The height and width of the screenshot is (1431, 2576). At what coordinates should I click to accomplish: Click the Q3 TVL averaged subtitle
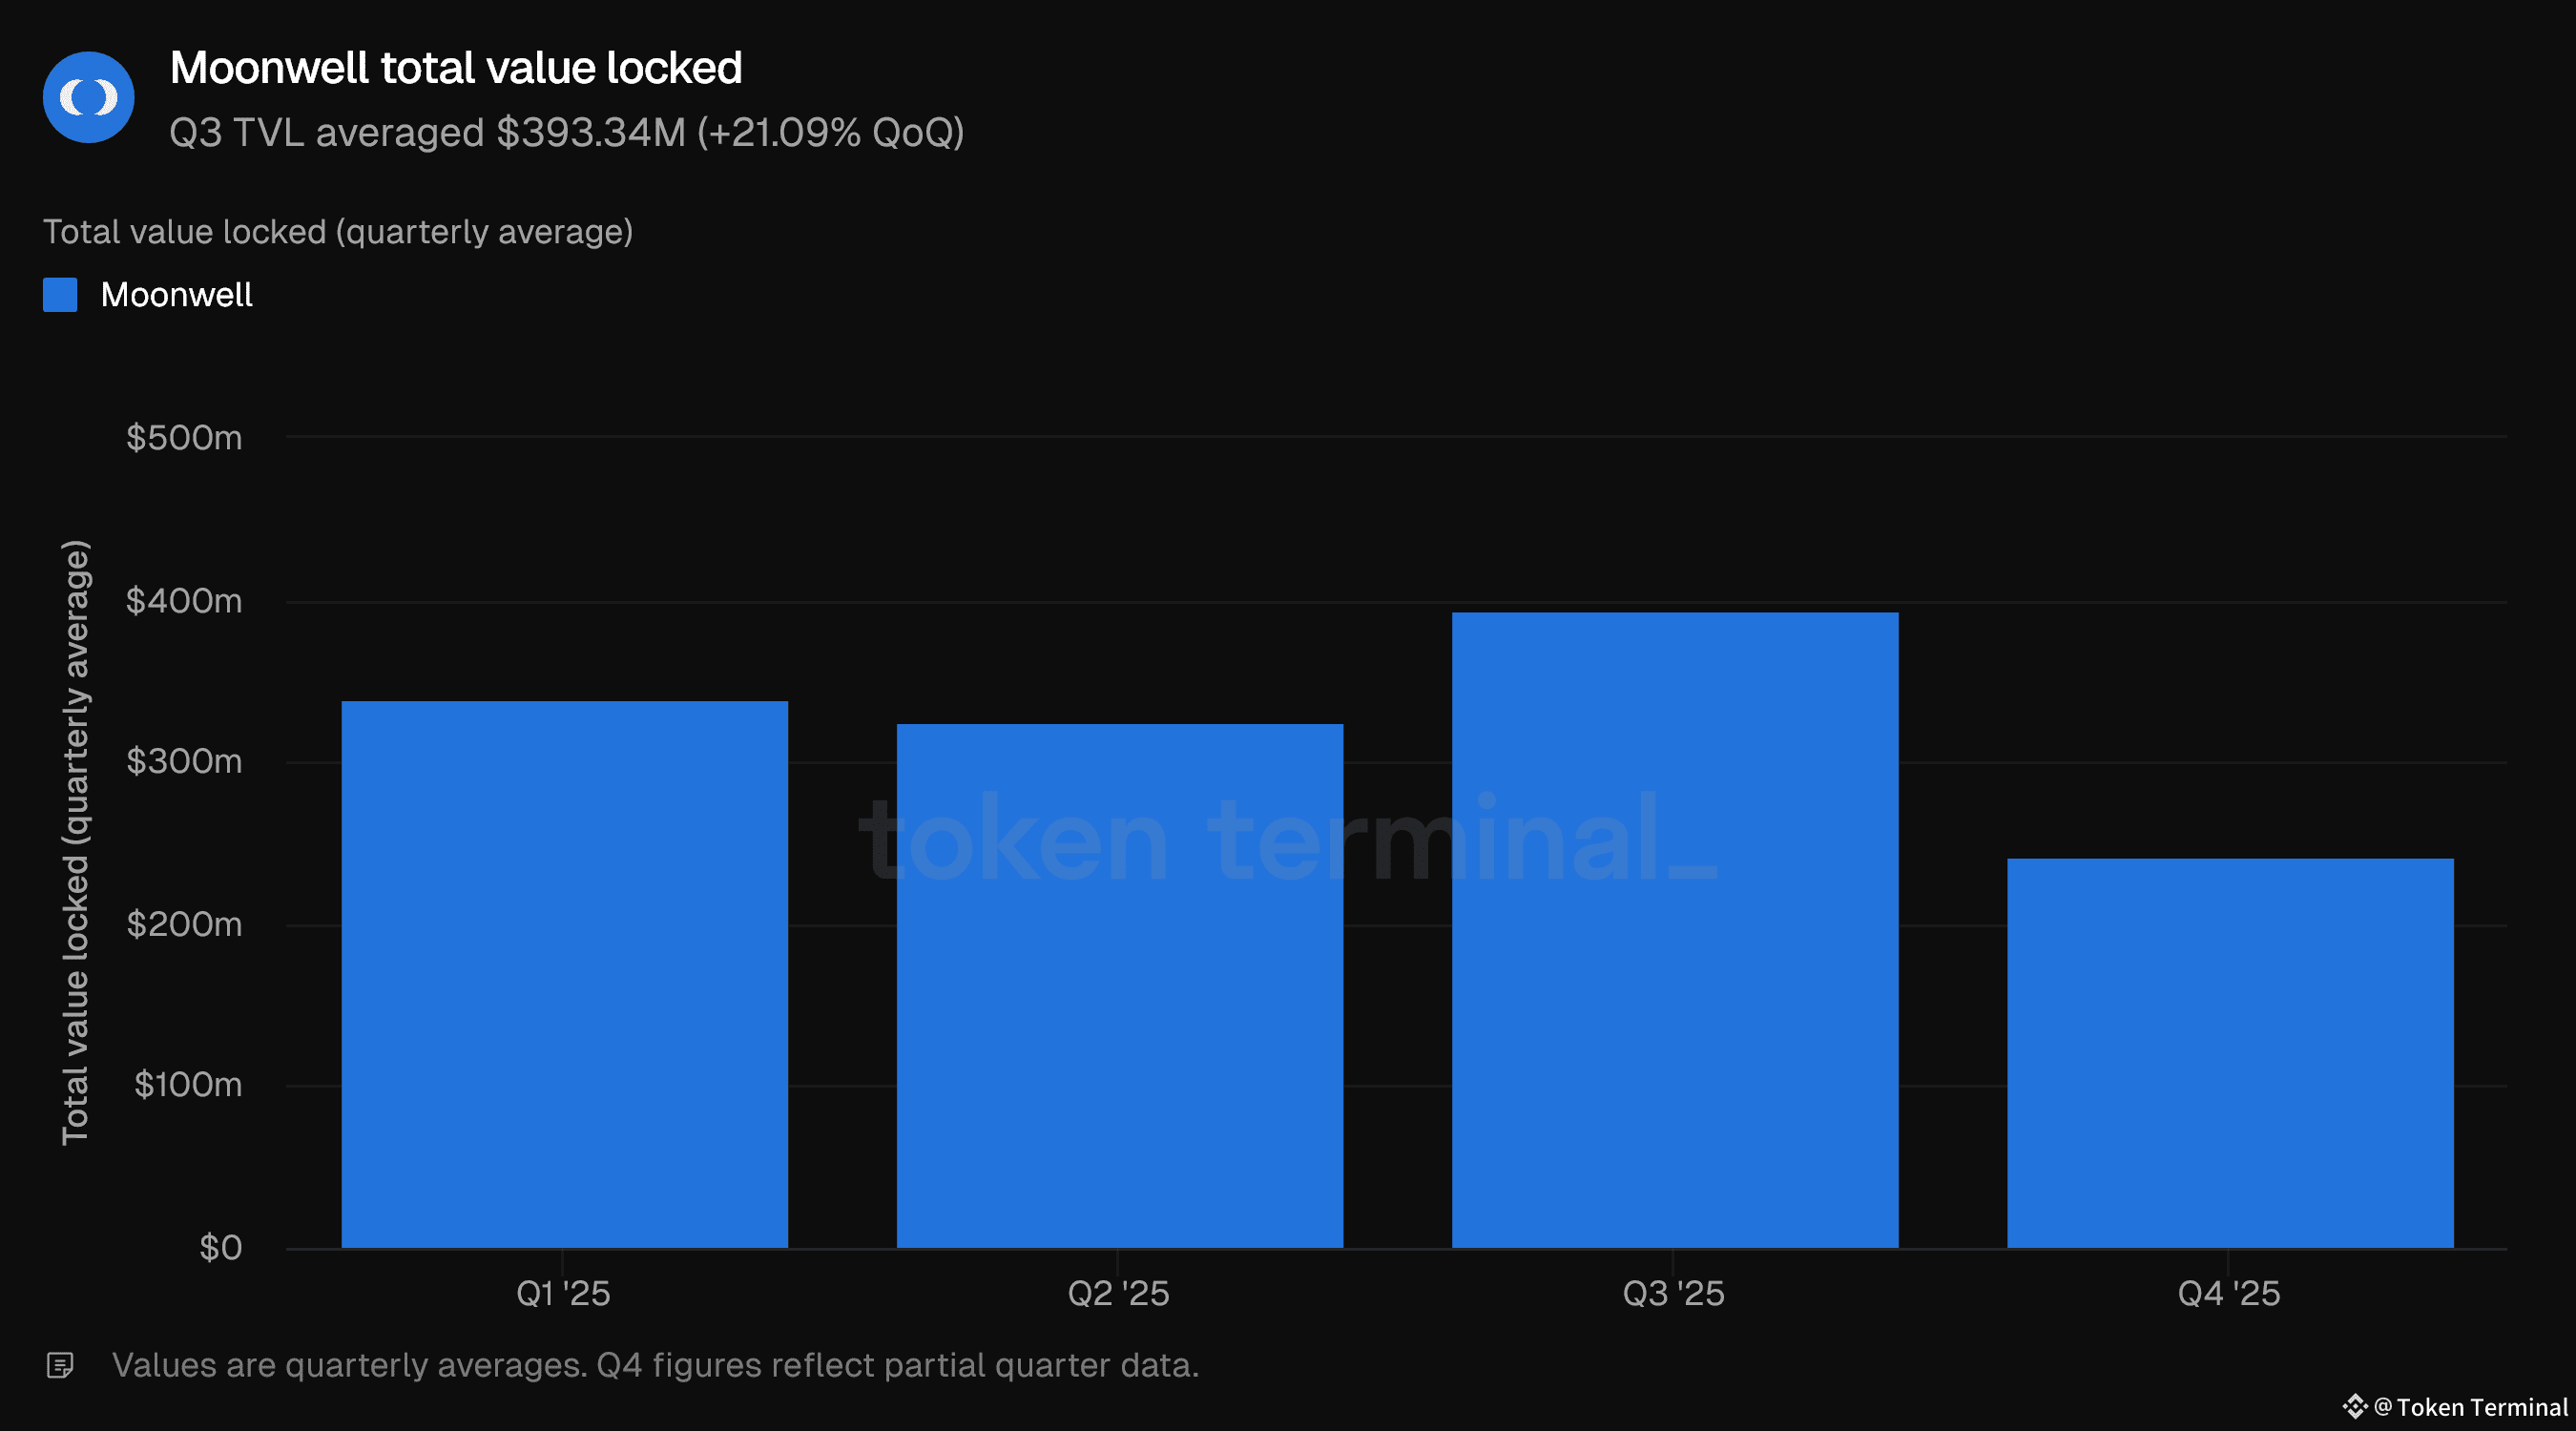567,133
